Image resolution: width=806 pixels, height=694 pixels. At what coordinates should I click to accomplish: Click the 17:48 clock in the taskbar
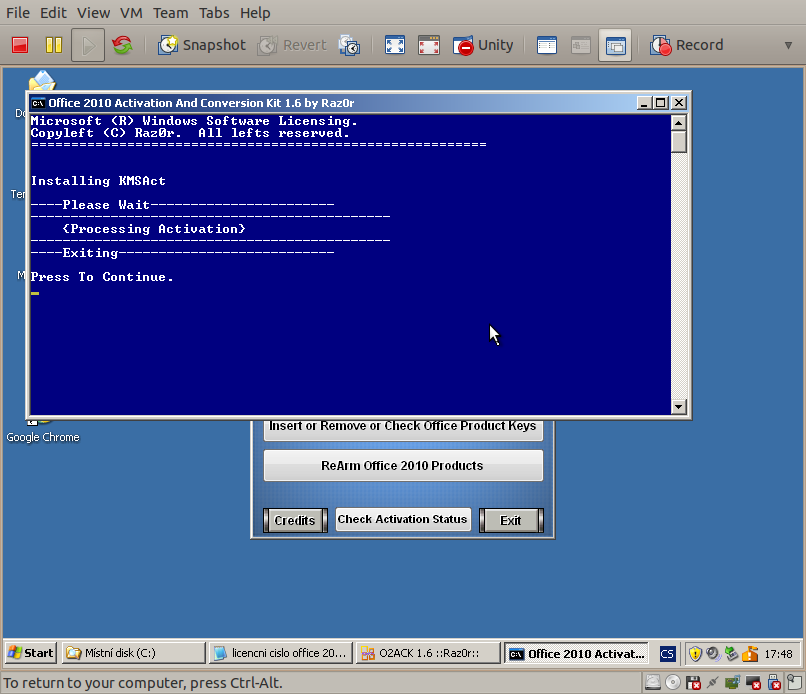click(778, 654)
